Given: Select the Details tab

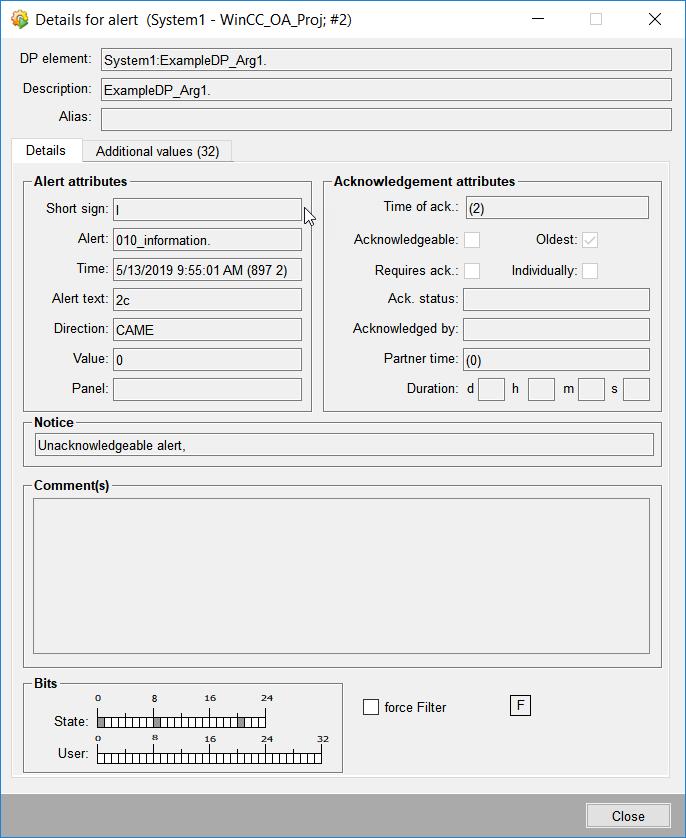Looking at the screenshot, I should coord(46,150).
